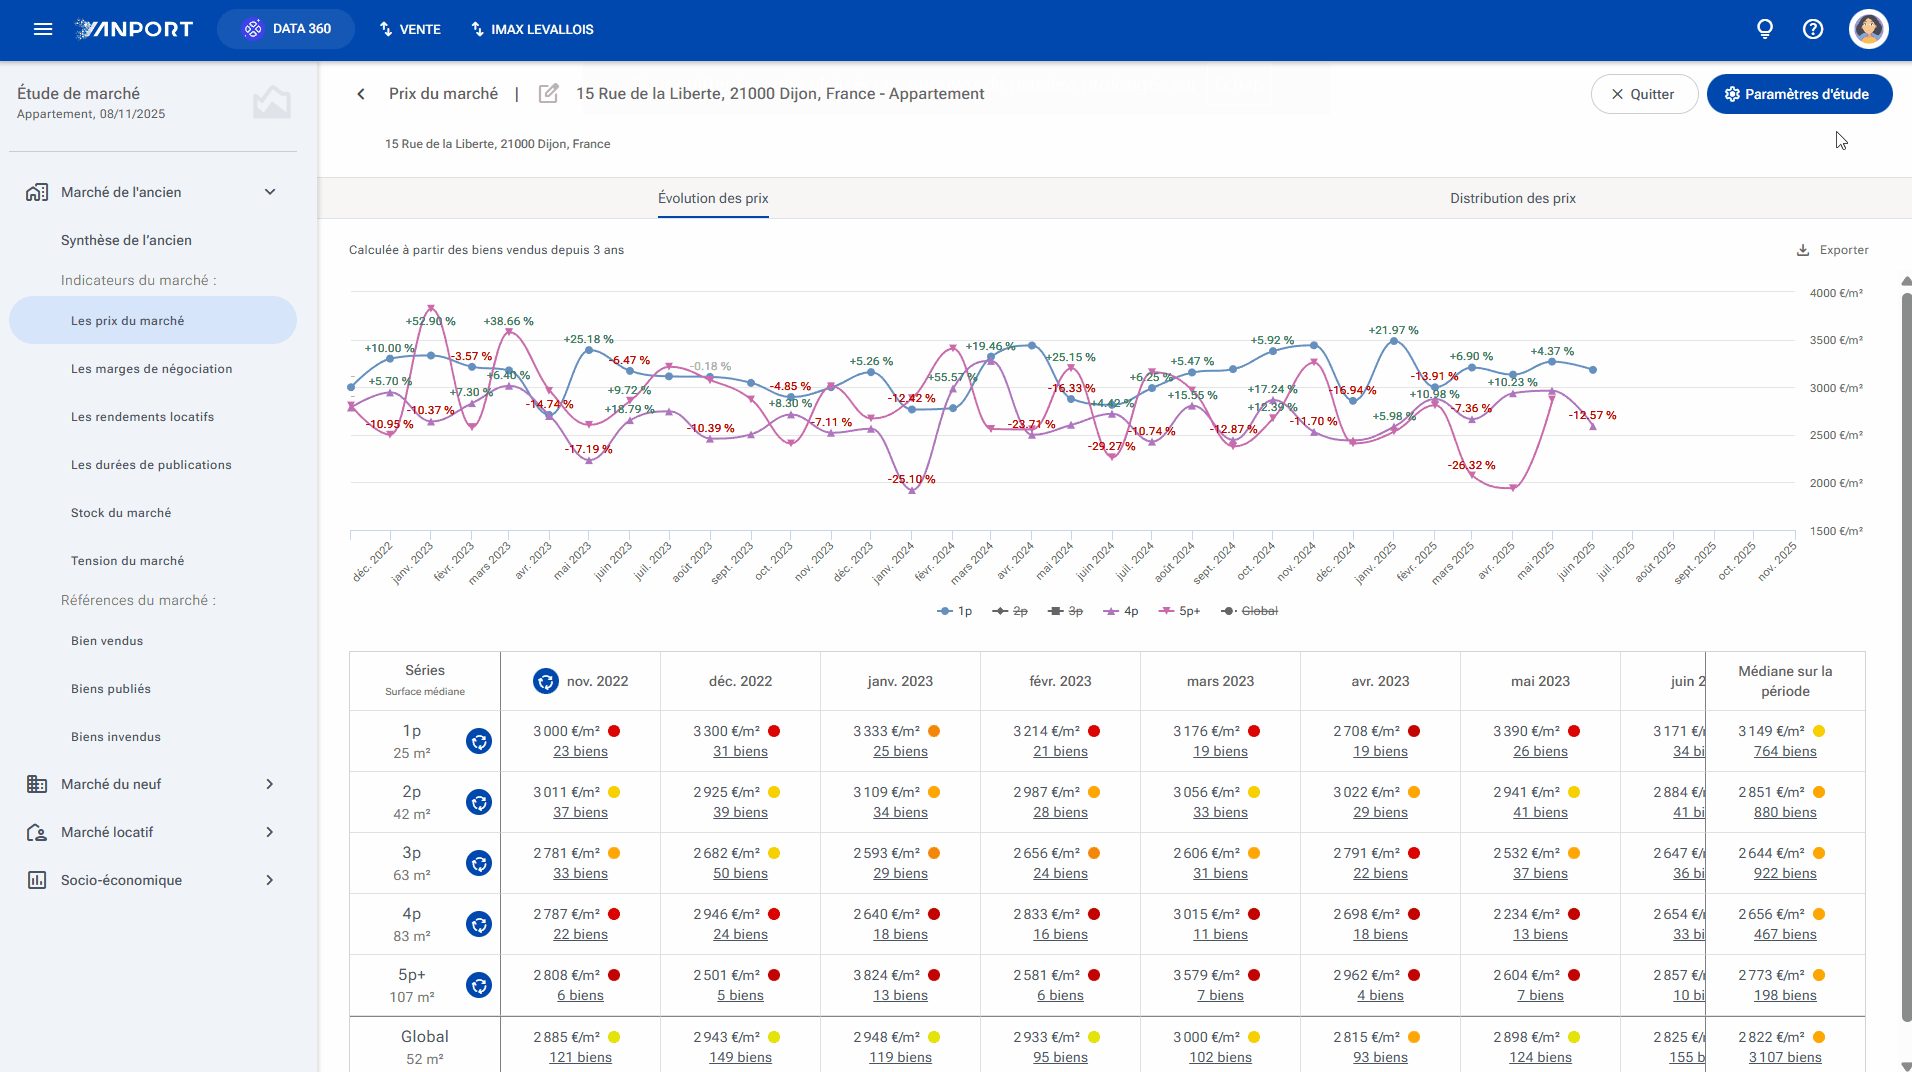Click the lightbulb tips icon
The image size is (1912, 1072).
click(1765, 29)
